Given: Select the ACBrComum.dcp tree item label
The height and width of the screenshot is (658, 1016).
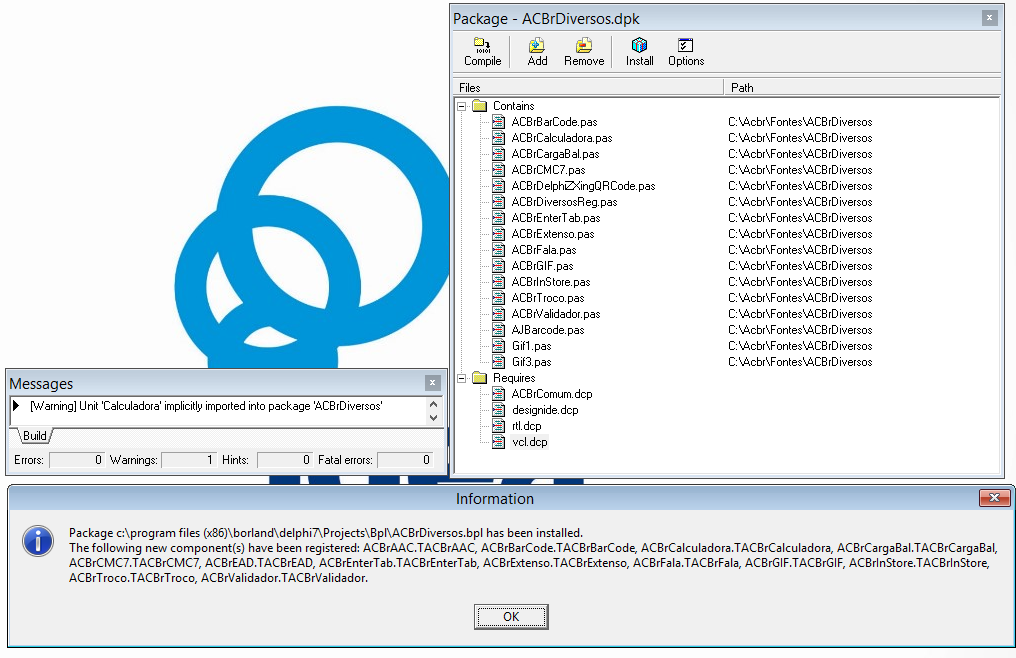Looking at the screenshot, I should [x=552, y=394].
